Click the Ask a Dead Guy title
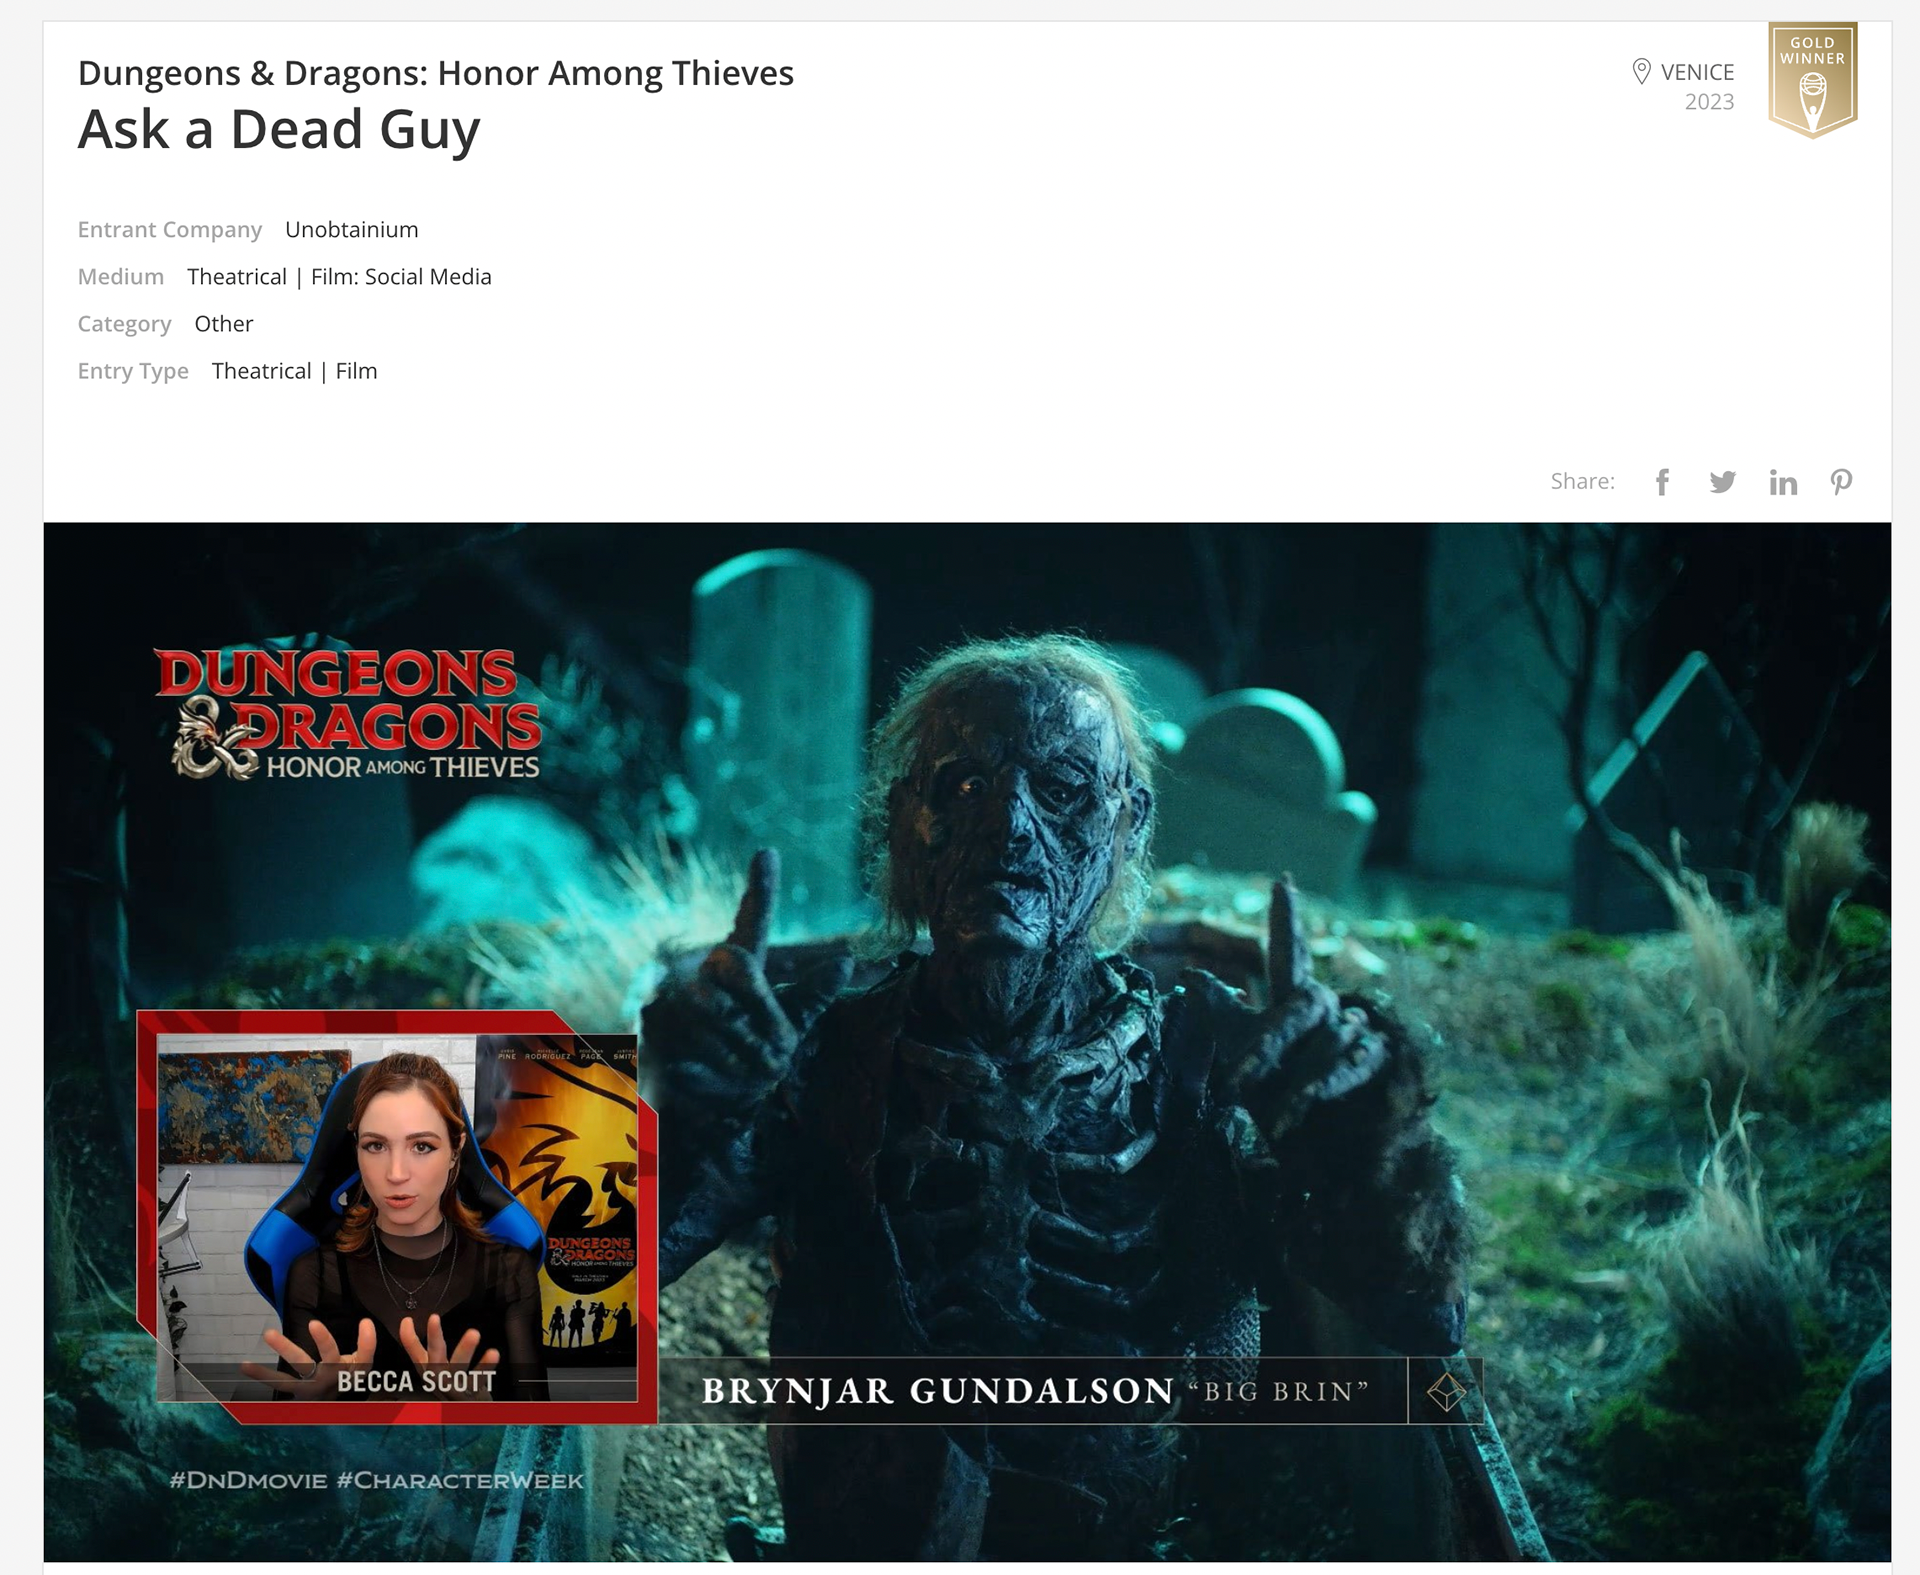The width and height of the screenshot is (1920, 1575). point(279,130)
